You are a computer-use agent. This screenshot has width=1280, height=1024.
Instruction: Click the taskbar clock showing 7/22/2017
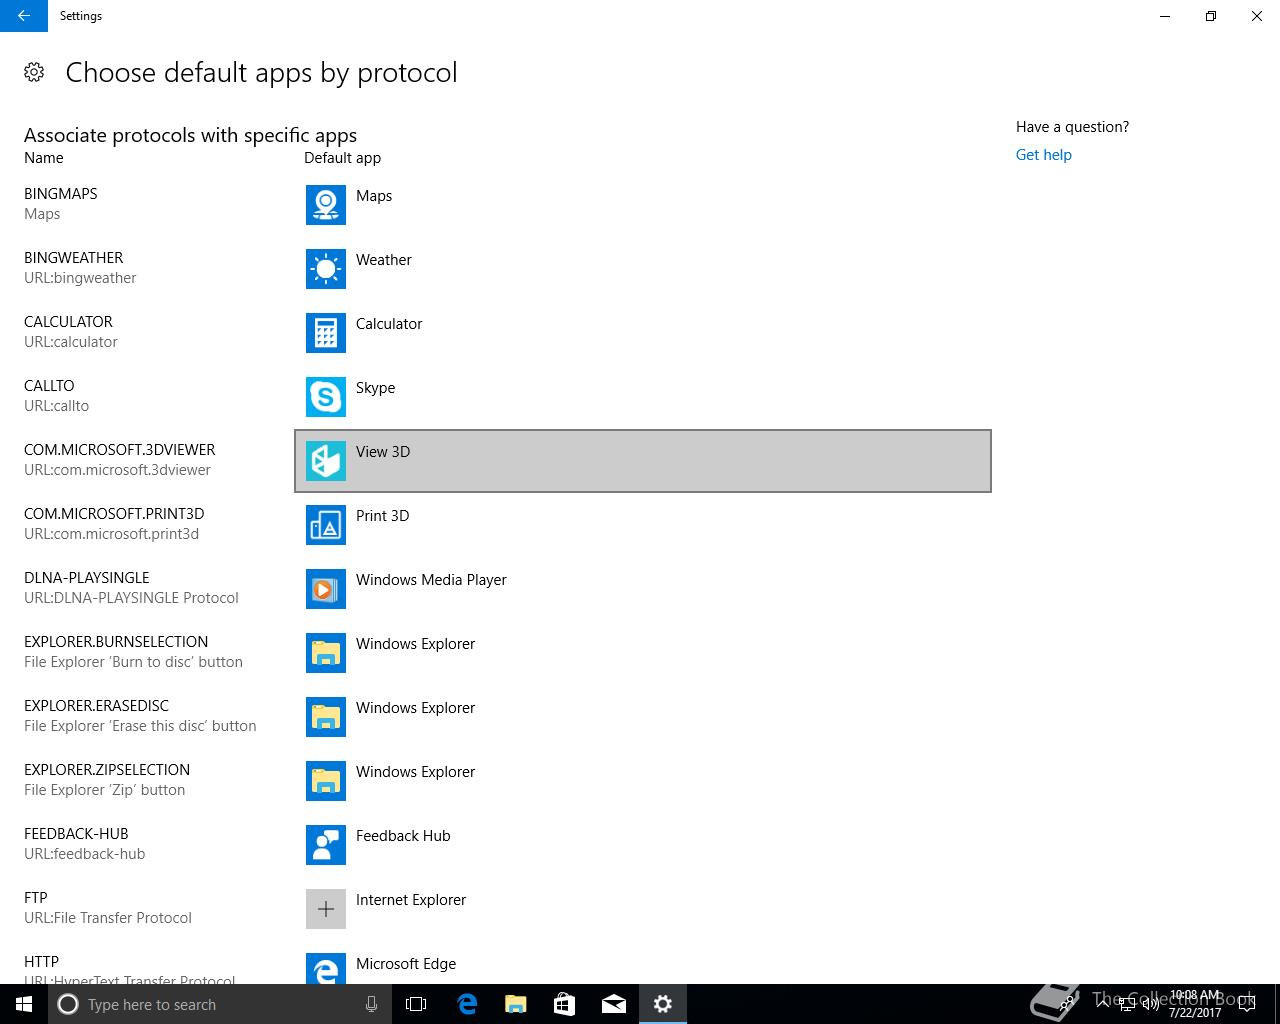[x=1195, y=1004]
